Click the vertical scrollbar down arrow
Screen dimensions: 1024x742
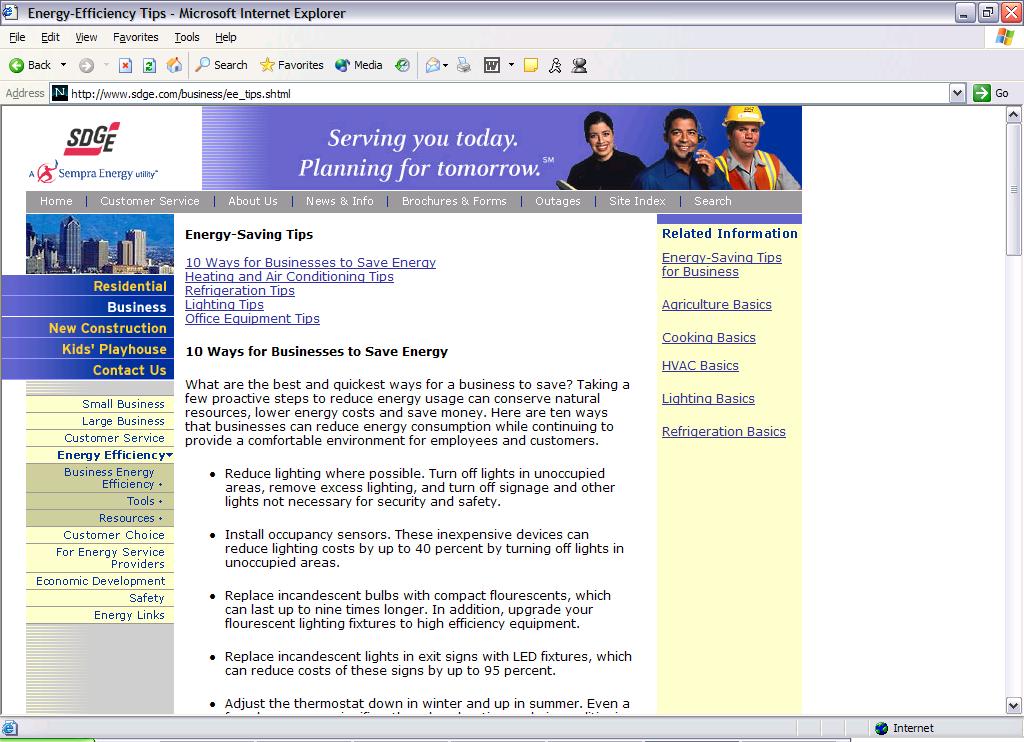point(1014,706)
